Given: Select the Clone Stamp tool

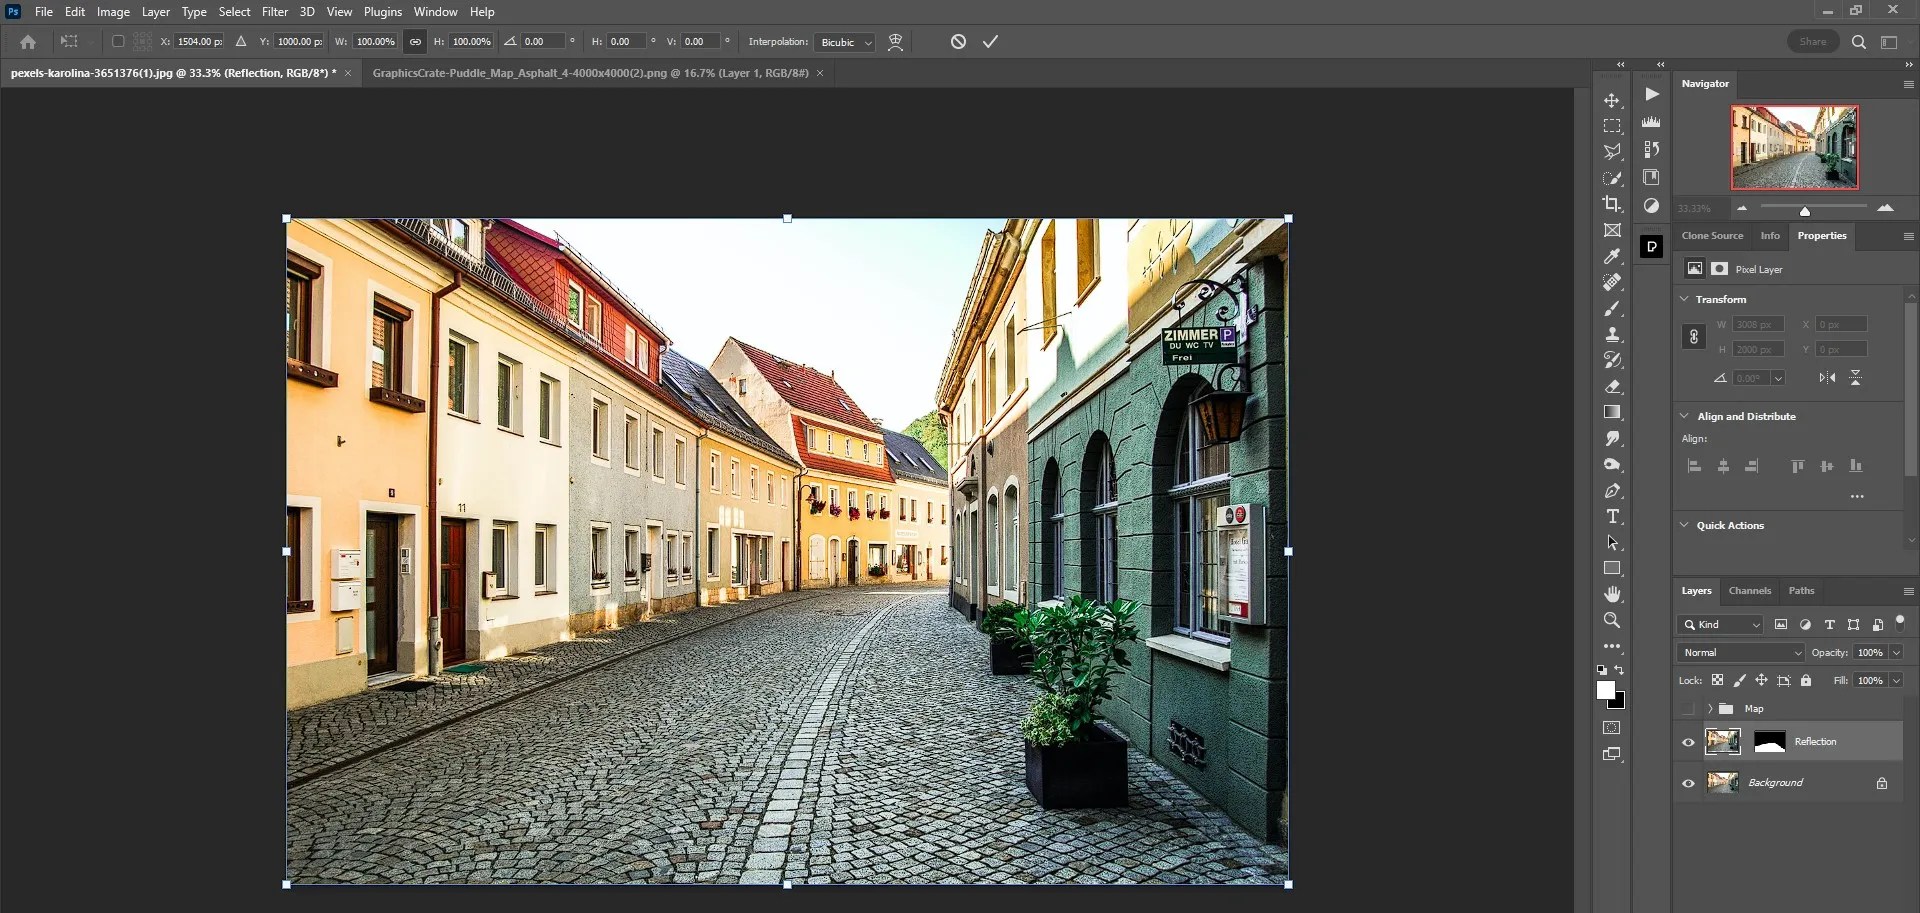Looking at the screenshot, I should 1612,334.
